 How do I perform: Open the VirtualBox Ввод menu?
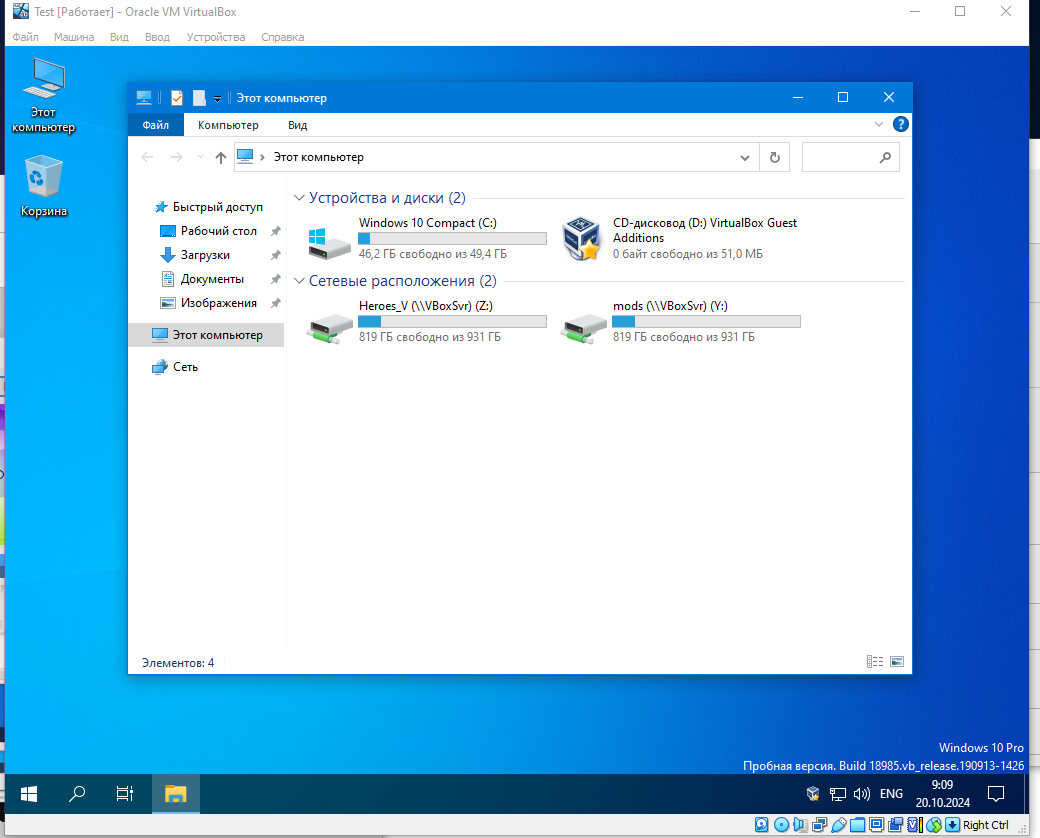(x=157, y=37)
